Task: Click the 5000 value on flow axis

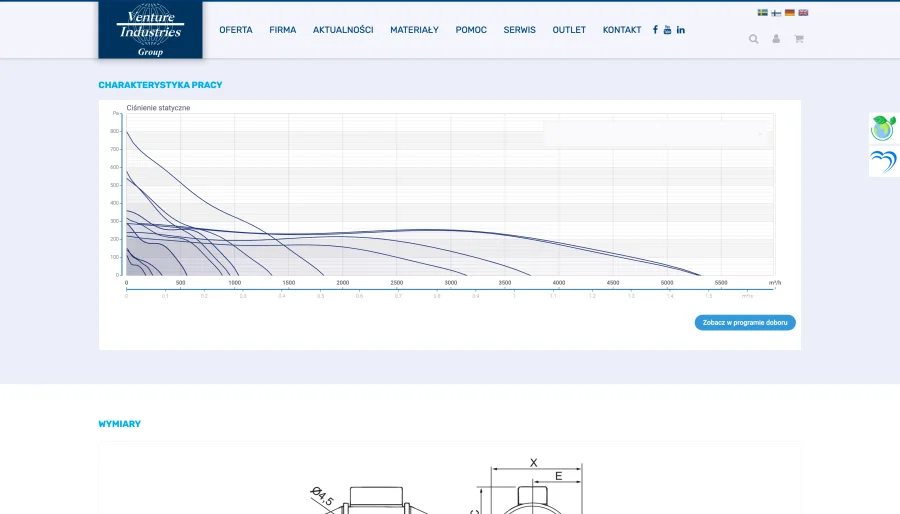Action: point(667,283)
